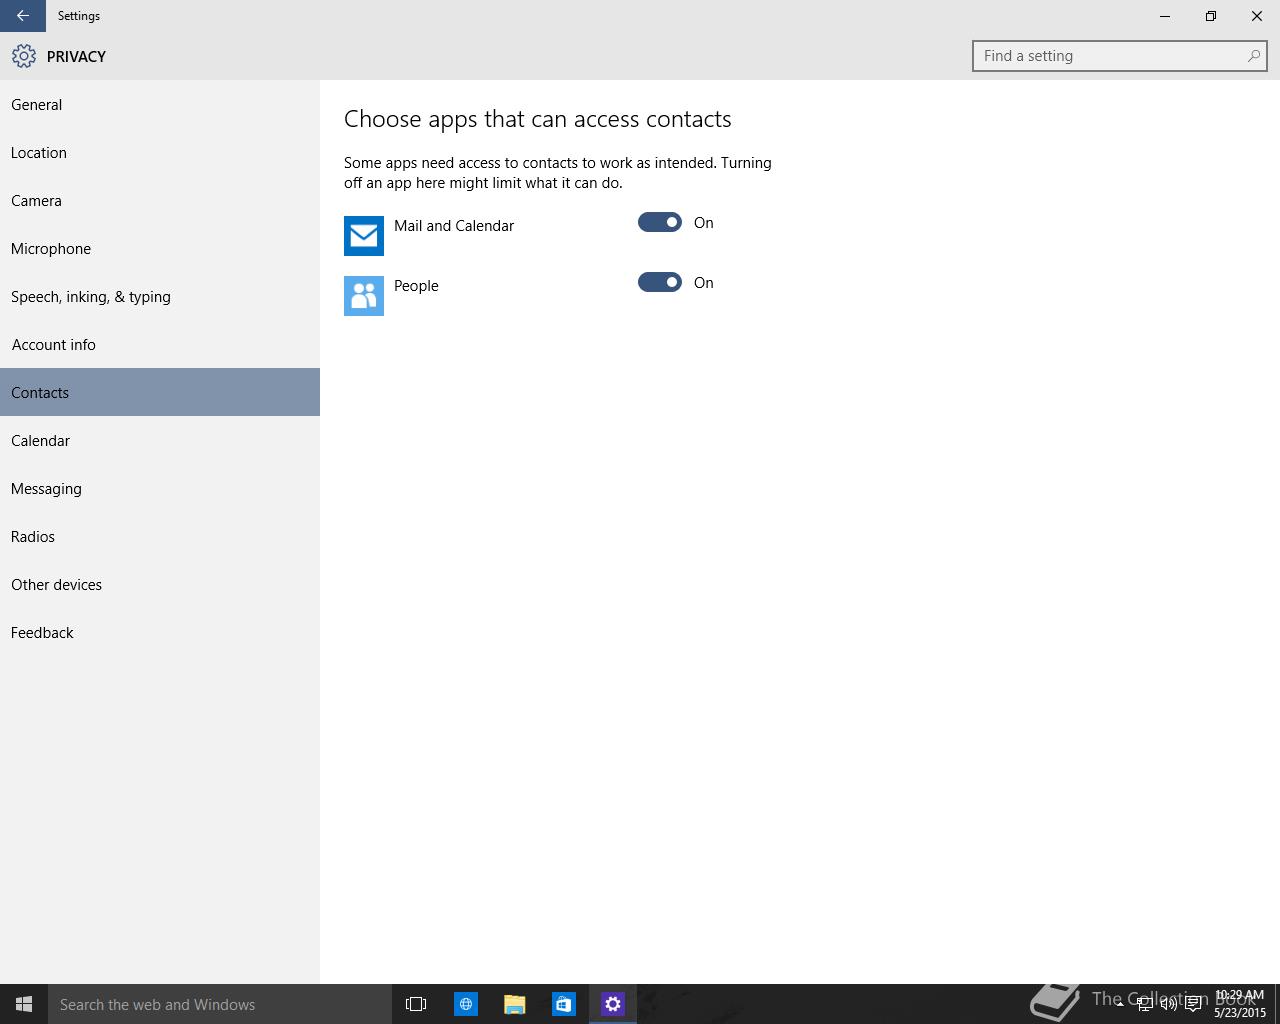This screenshot has width=1280, height=1024.
Task: Open the Messaging privacy section
Action: click(160, 488)
